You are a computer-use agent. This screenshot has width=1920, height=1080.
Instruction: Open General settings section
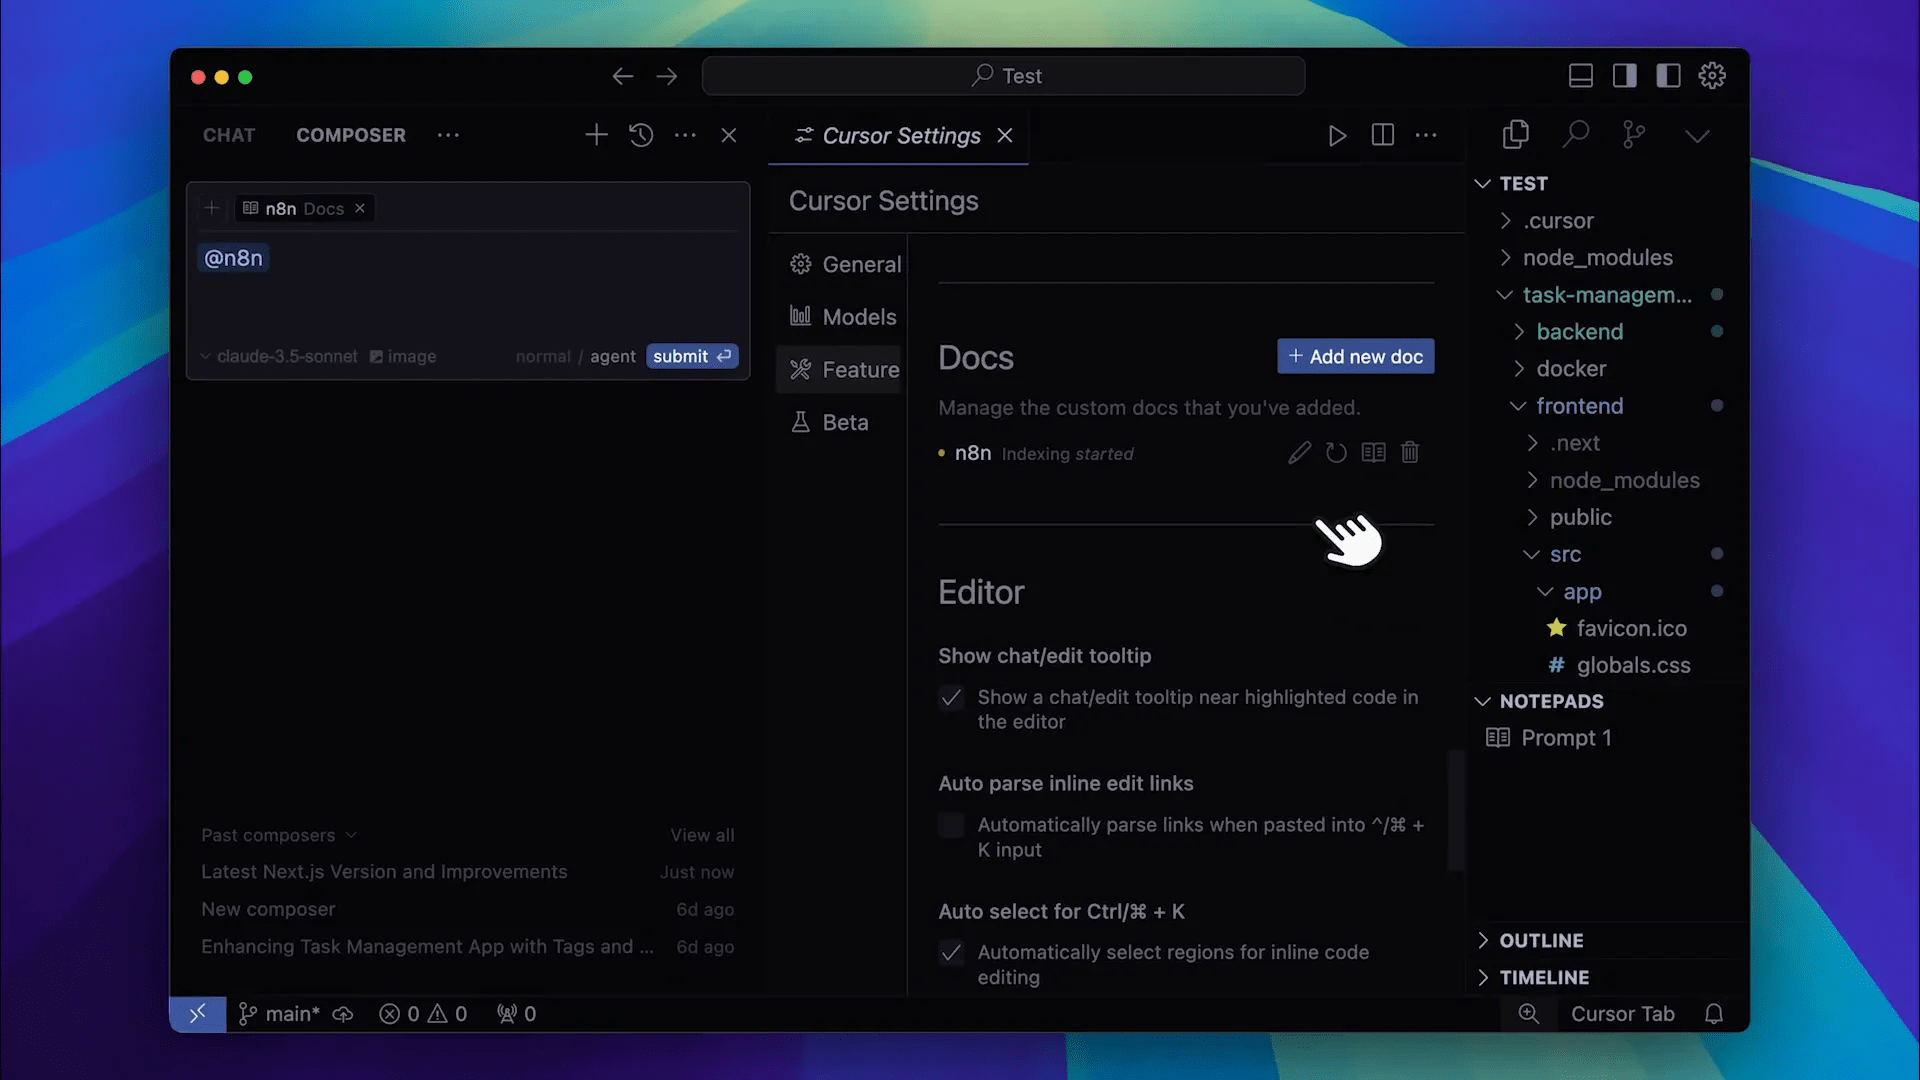tap(842, 264)
